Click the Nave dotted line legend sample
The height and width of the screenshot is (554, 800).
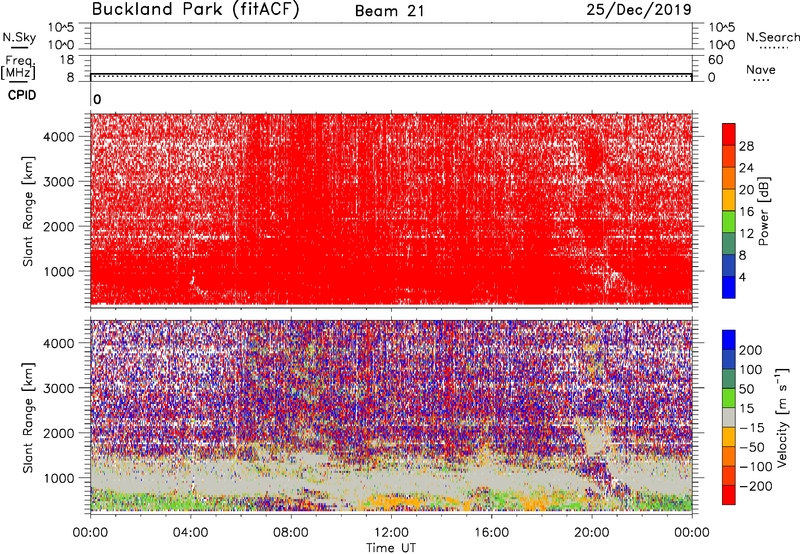(761, 80)
